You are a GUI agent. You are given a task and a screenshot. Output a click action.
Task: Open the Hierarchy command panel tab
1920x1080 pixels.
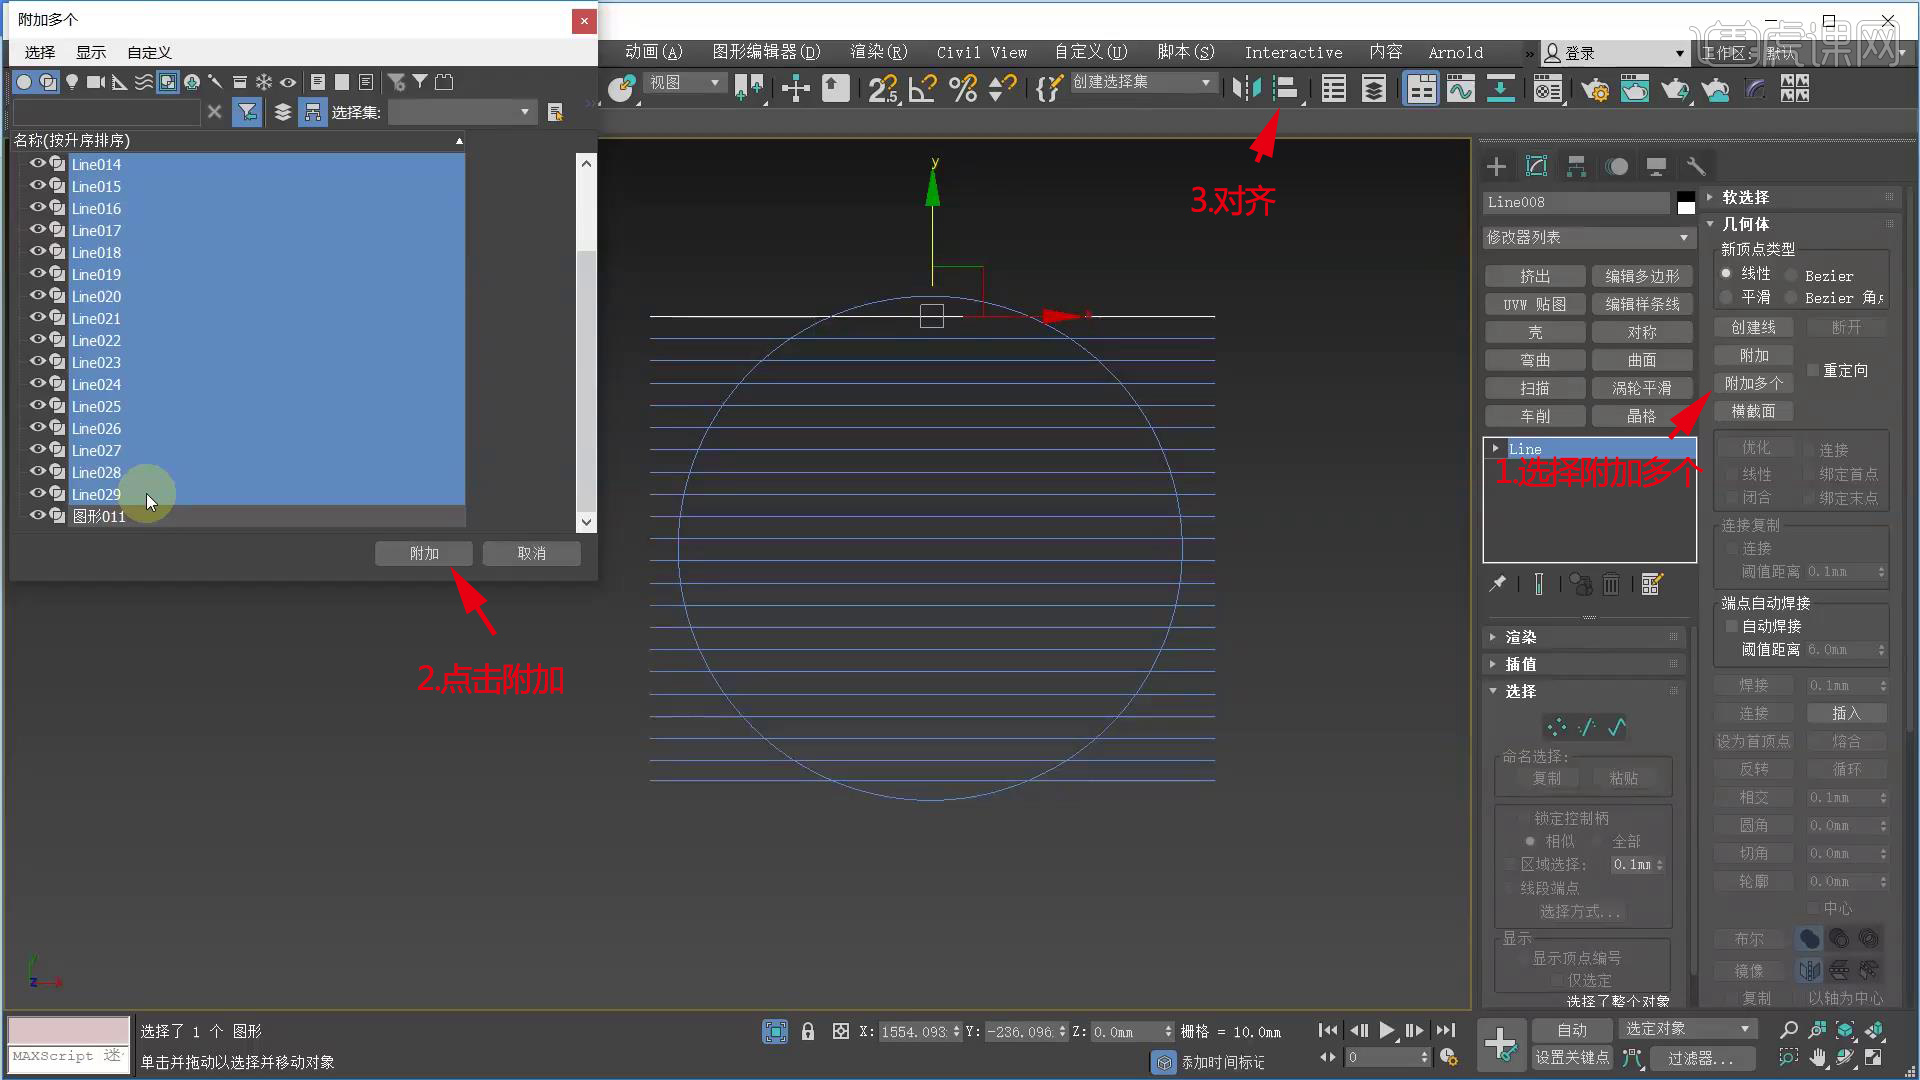pyautogui.click(x=1577, y=166)
